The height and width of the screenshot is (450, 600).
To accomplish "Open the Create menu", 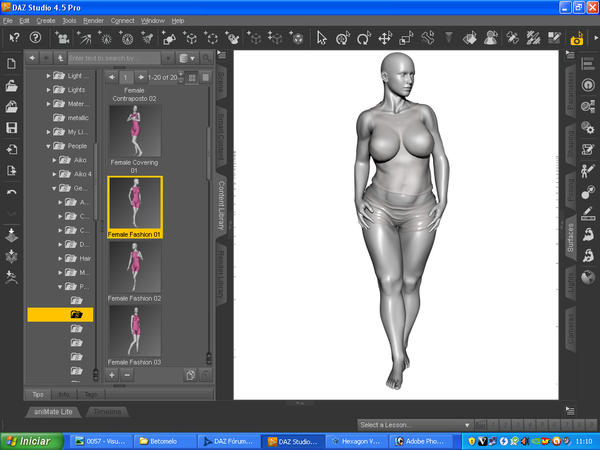I will tap(46, 21).
